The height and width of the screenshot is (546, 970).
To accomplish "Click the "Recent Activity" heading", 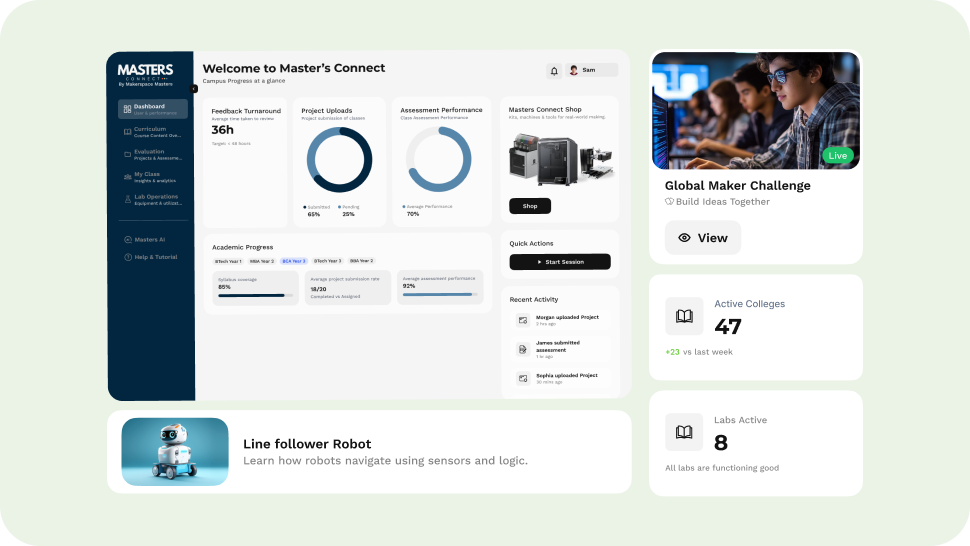I will [534, 299].
